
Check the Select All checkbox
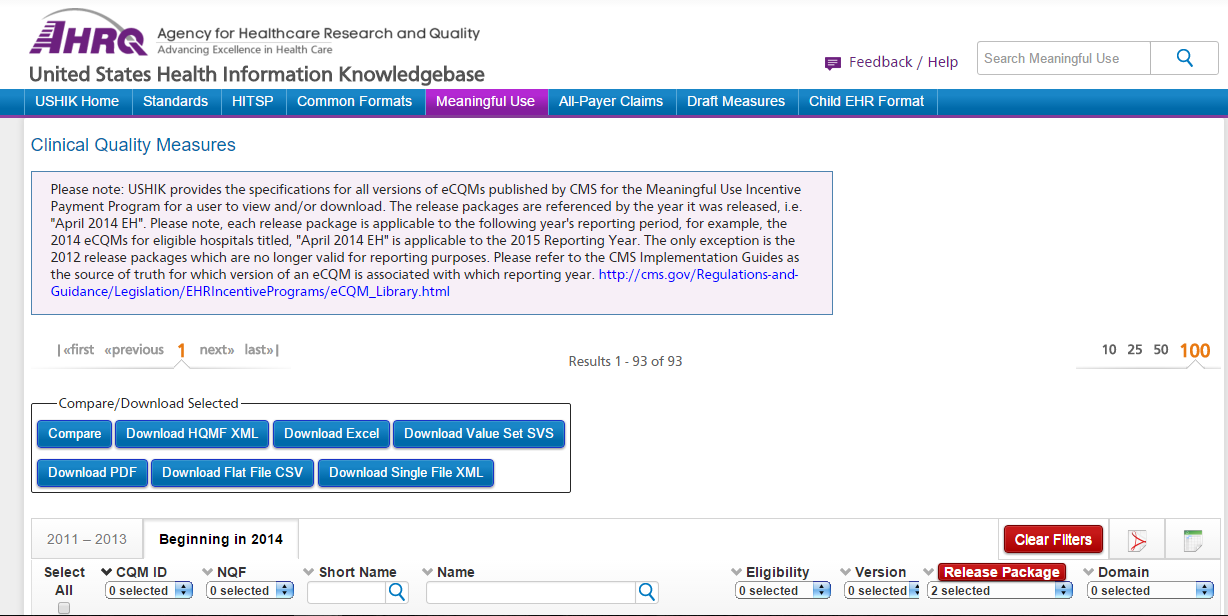pos(64,608)
